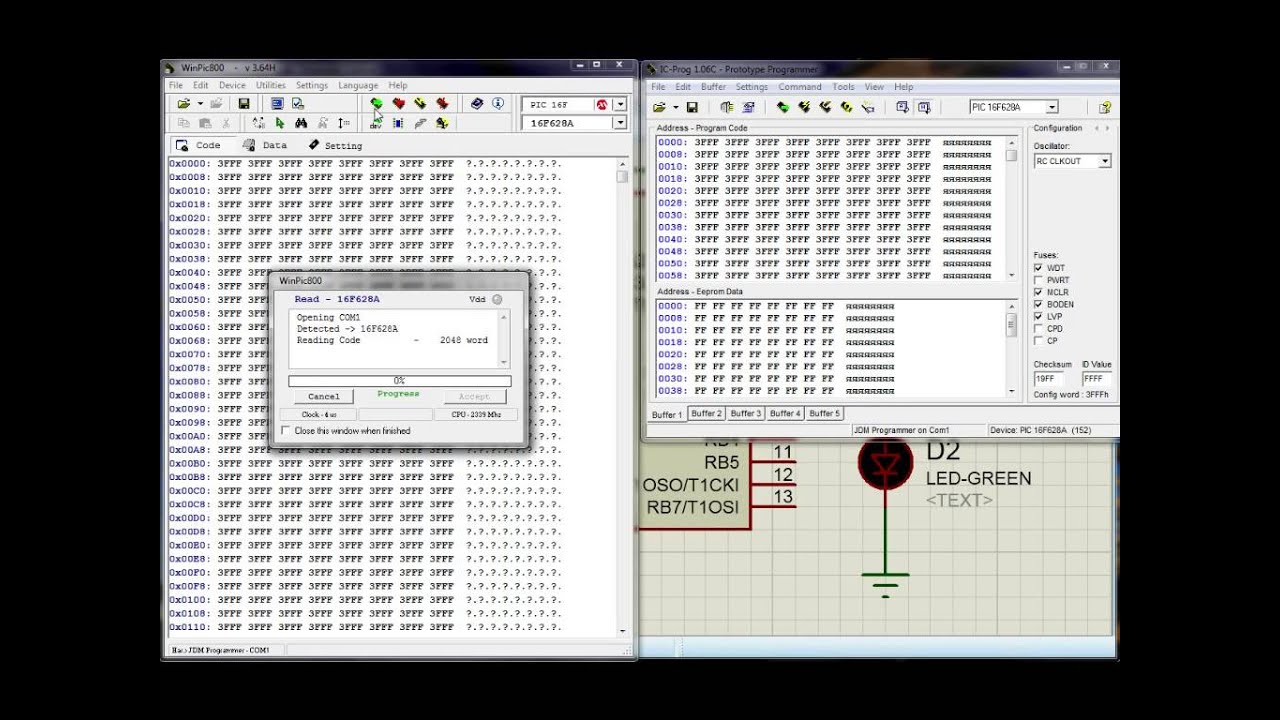Click the IC-Prog help question mark icon
Image resolution: width=1280 pixels, height=720 pixels.
tap(1105, 107)
